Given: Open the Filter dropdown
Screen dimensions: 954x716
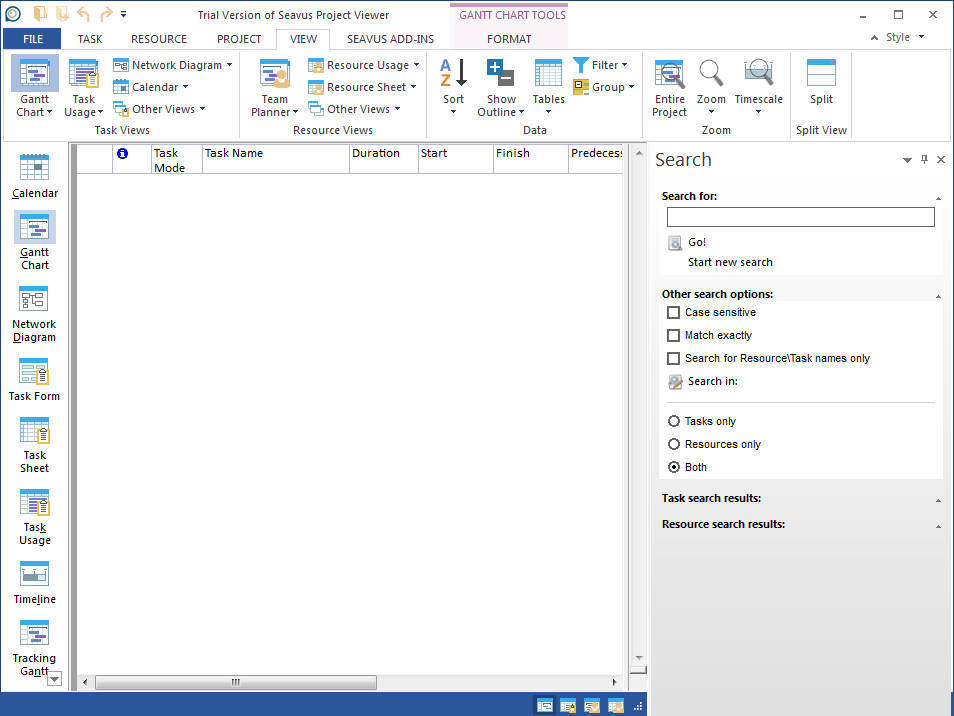Looking at the screenshot, I should click(x=605, y=64).
